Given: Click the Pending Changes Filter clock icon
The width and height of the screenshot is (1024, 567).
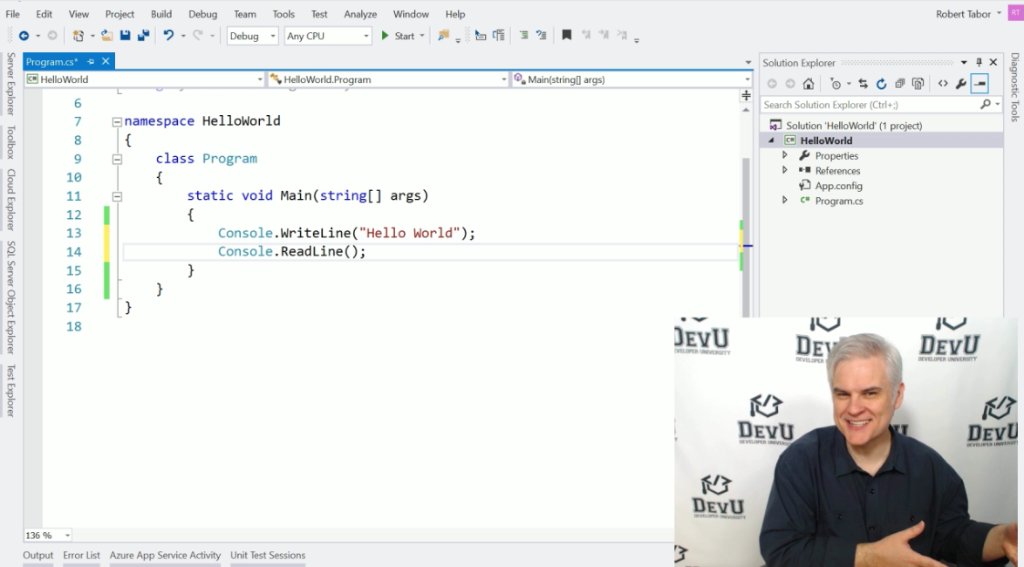Looking at the screenshot, I should 836,84.
